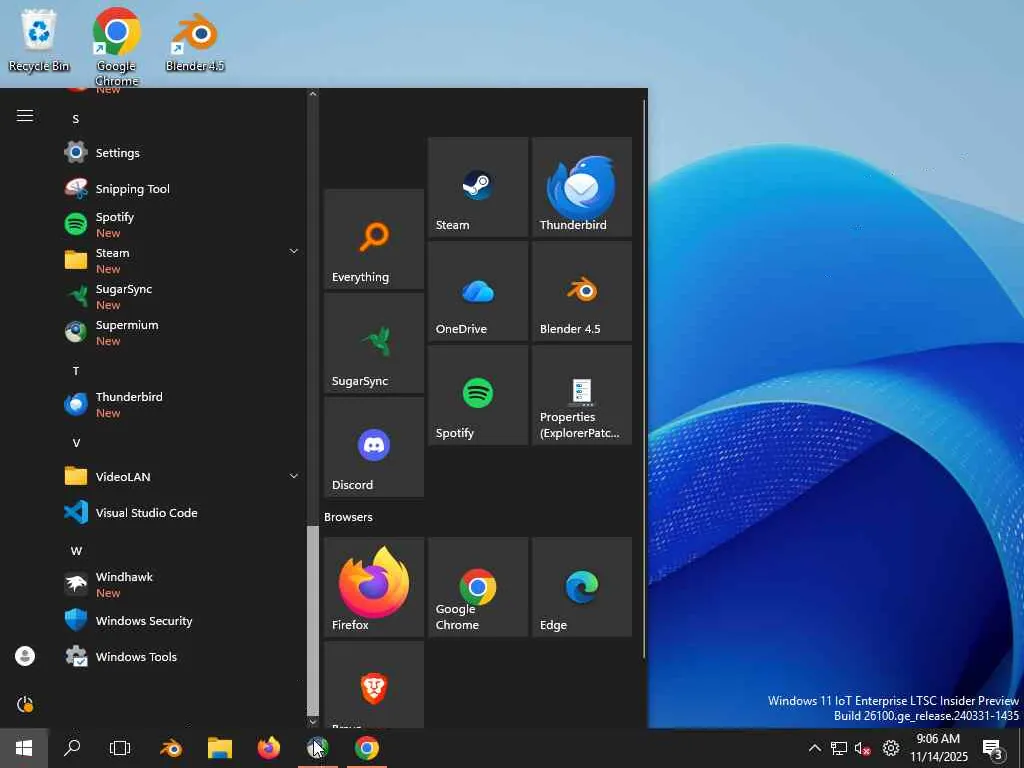Launch SugarSync from the app list
The image size is (1024, 768).
(x=183, y=296)
